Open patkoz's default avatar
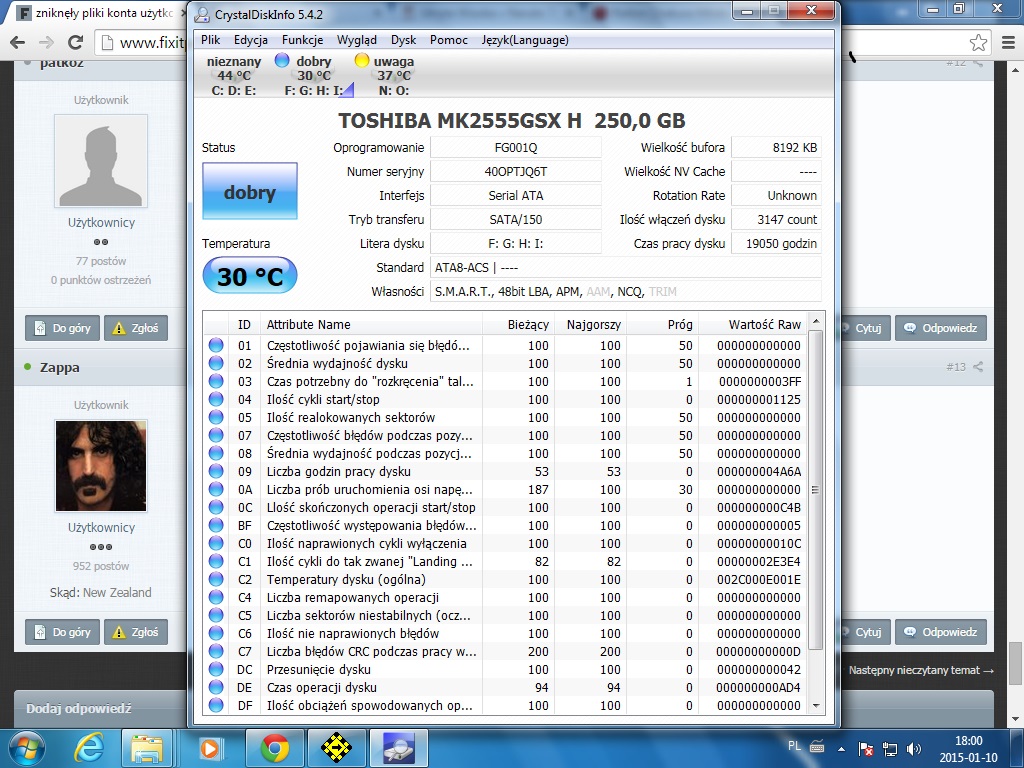1024x768 pixels. pyautogui.click(x=101, y=161)
